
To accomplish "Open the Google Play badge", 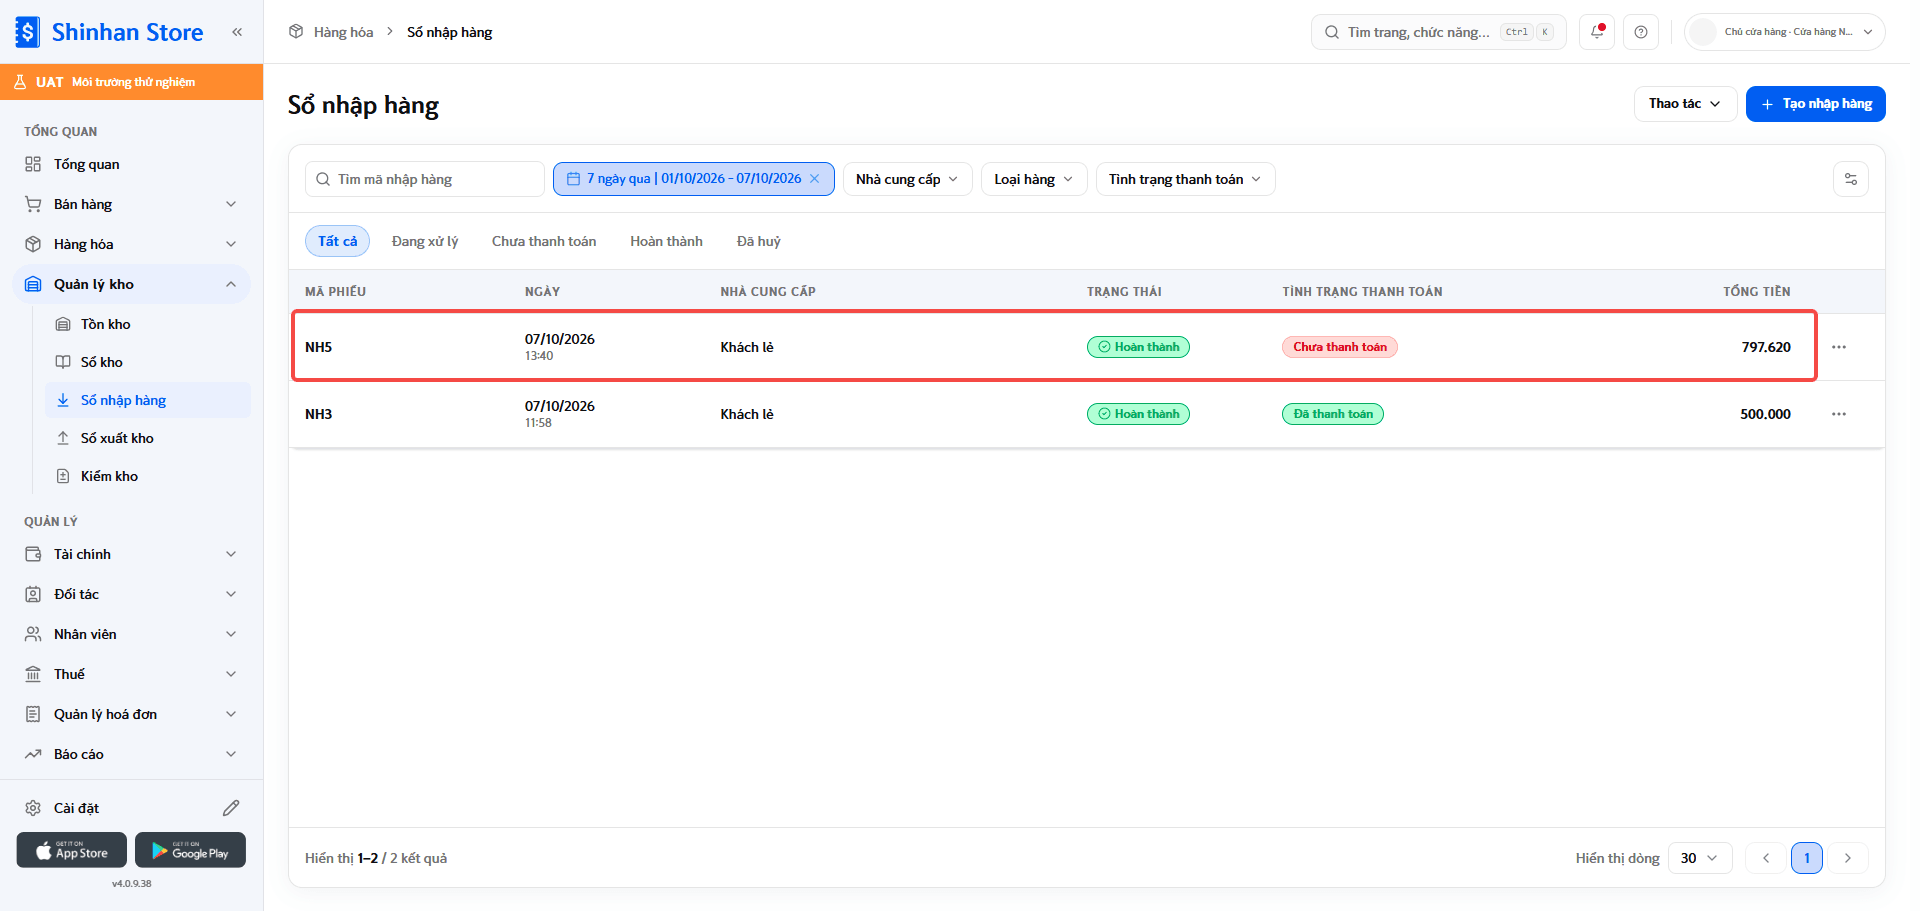I will click(190, 850).
